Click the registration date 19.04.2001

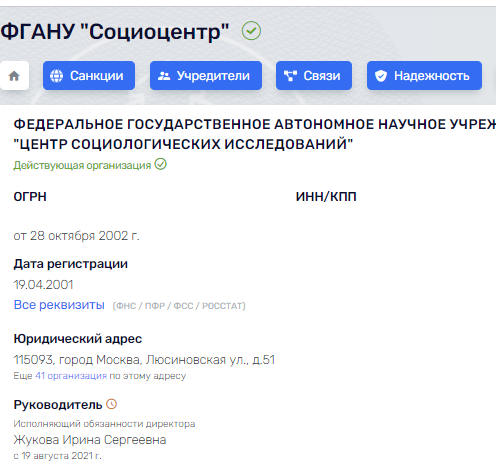[43, 285]
